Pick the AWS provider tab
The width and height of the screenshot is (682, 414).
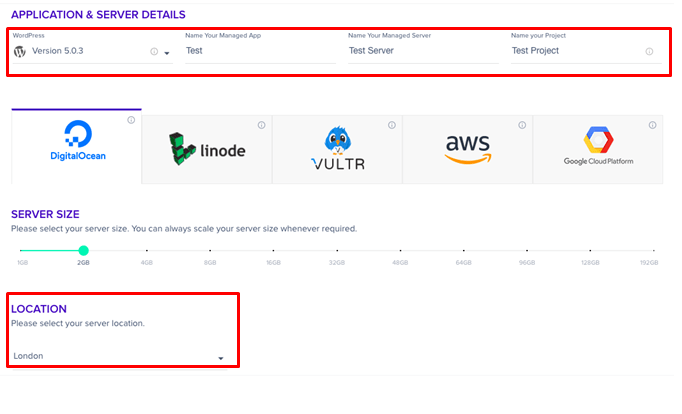[x=468, y=150]
